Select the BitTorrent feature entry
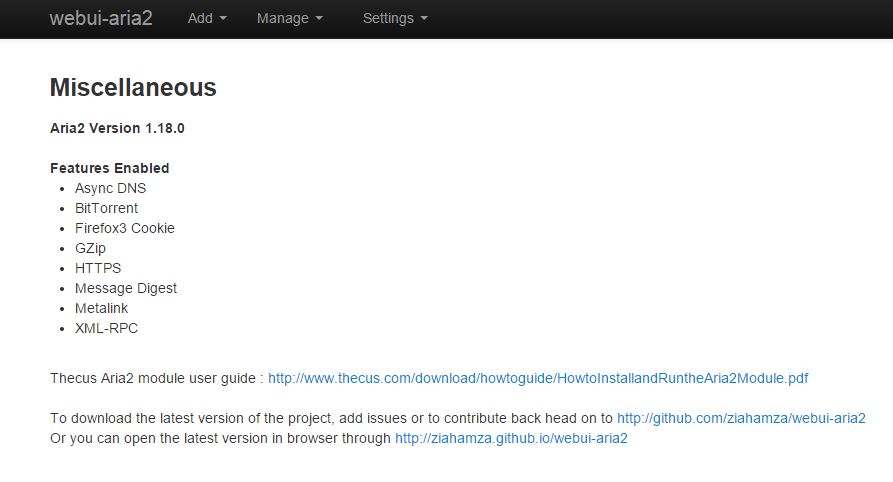Screen dimensions: 893x482 tap(106, 208)
